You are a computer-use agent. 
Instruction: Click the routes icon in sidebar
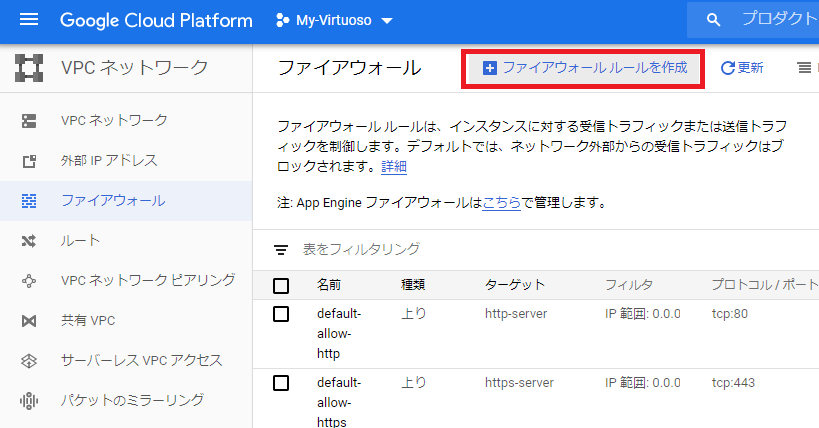pos(29,241)
